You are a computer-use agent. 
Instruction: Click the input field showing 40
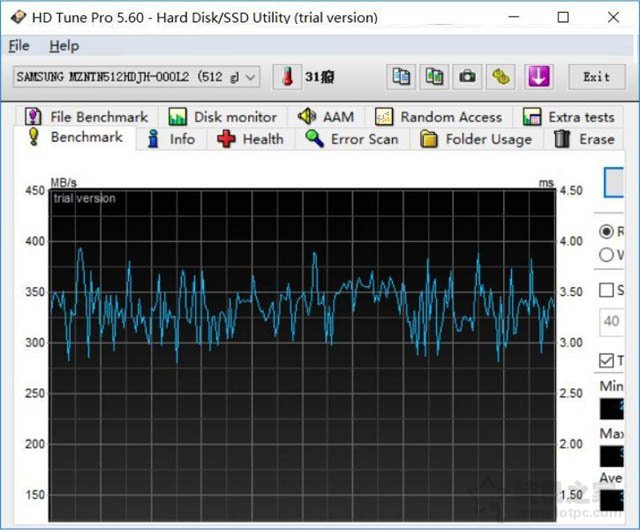tap(612, 322)
